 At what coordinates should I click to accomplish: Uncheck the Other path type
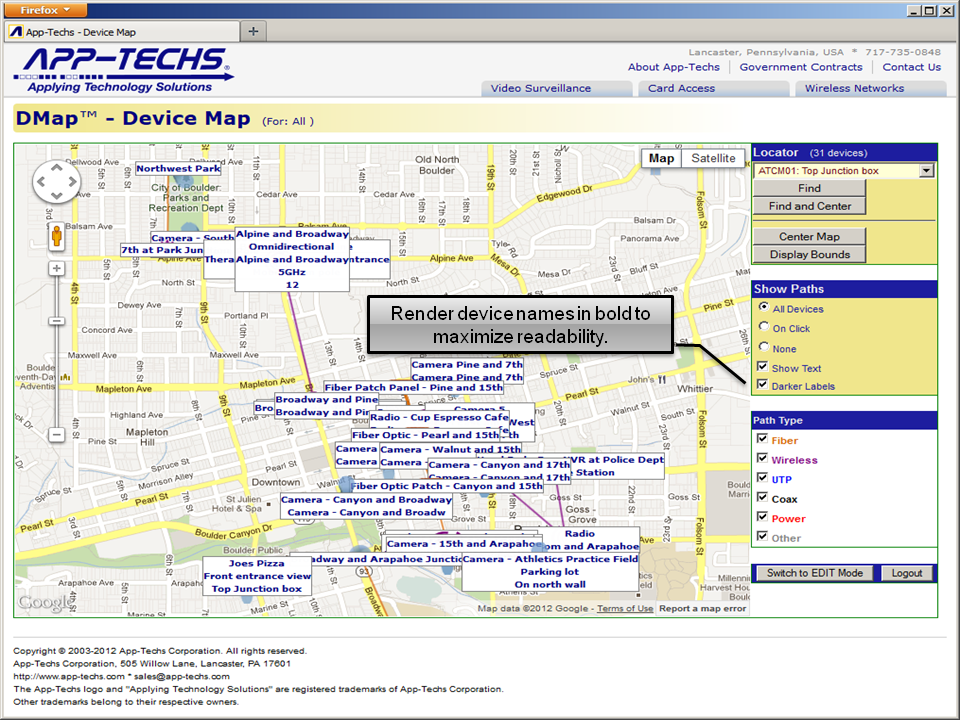(762, 536)
